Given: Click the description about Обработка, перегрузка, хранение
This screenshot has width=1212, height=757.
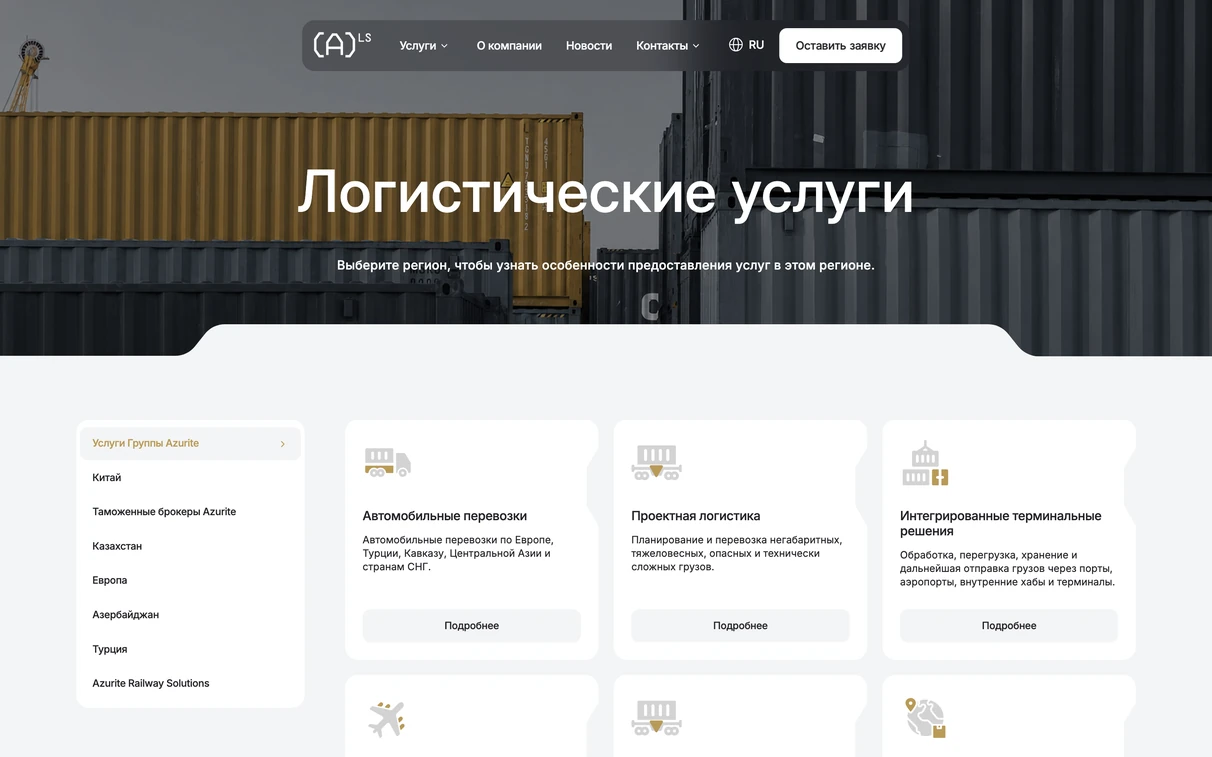Looking at the screenshot, I should point(1007,568).
